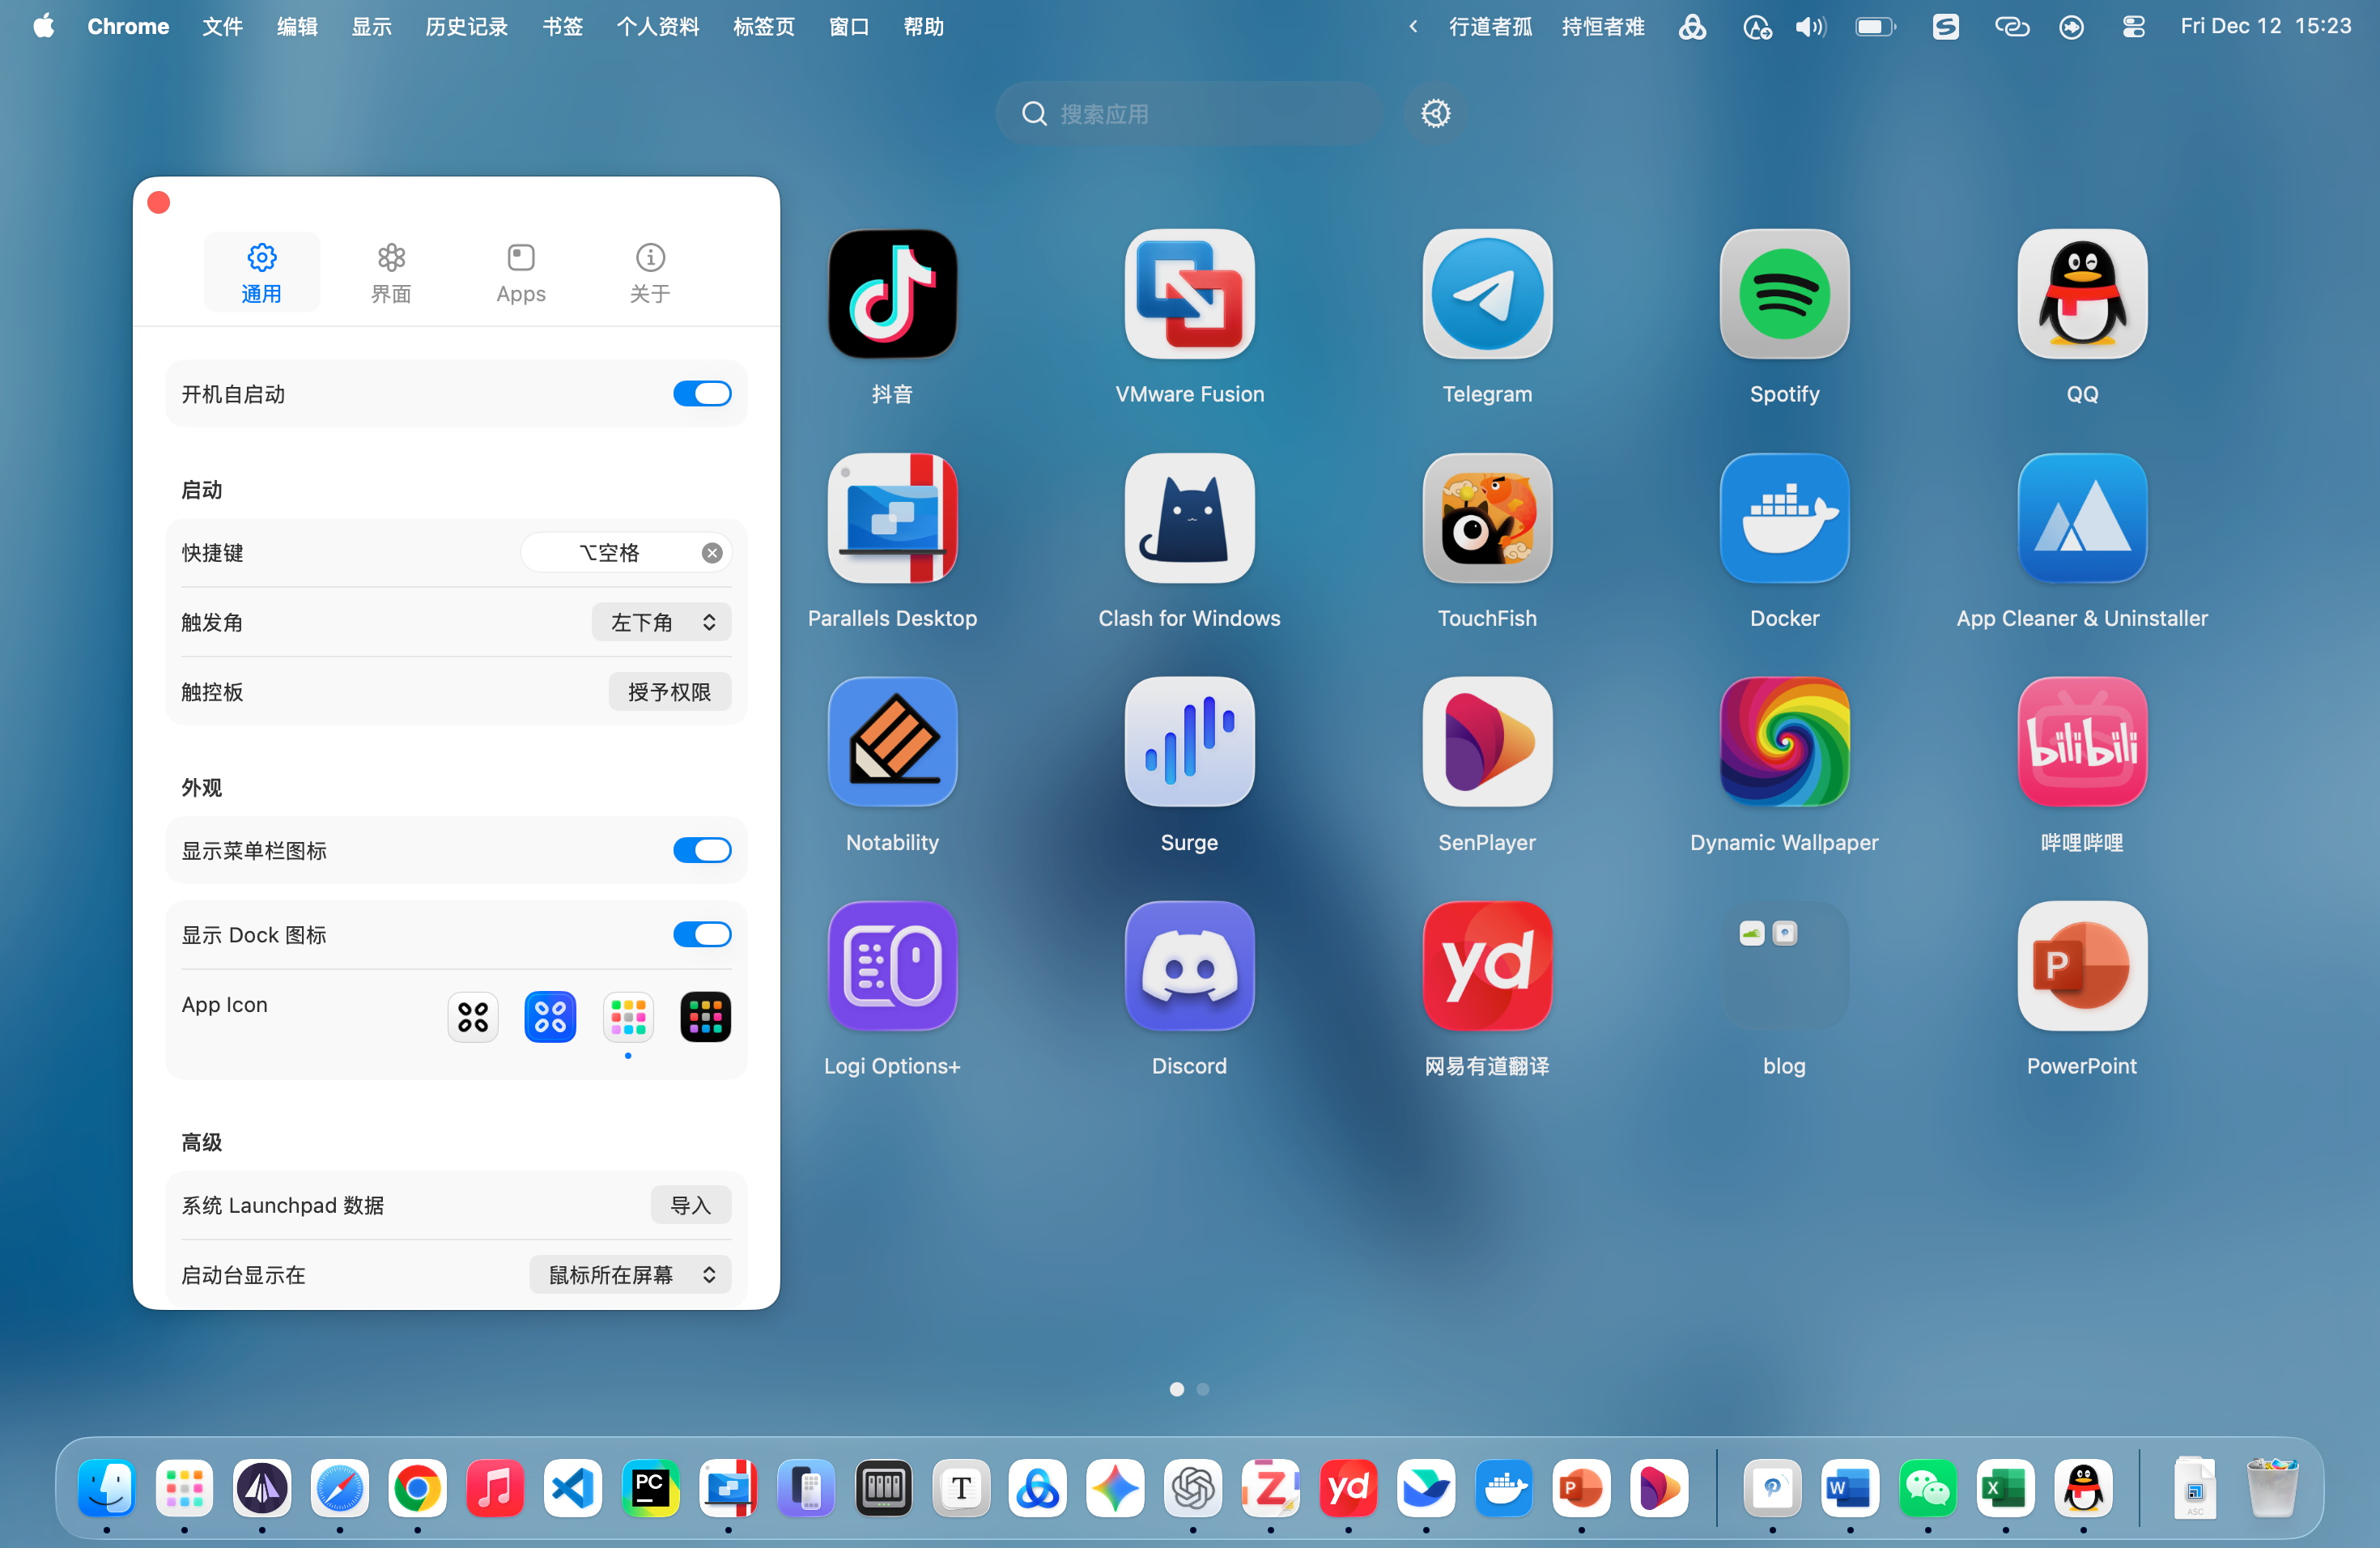Launch Docker from the app grid
This screenshot has width=2380, height=1548.
click(1784, 518)
